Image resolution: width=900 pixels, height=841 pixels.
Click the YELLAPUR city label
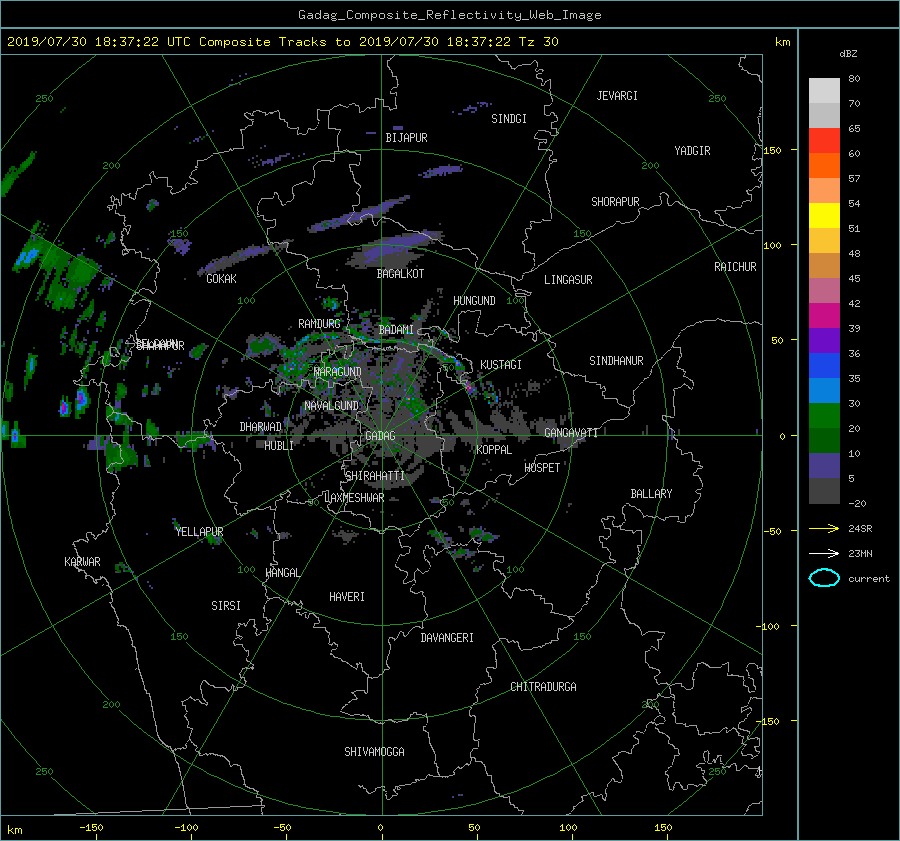pyautogui.click(x=199, y=532)
